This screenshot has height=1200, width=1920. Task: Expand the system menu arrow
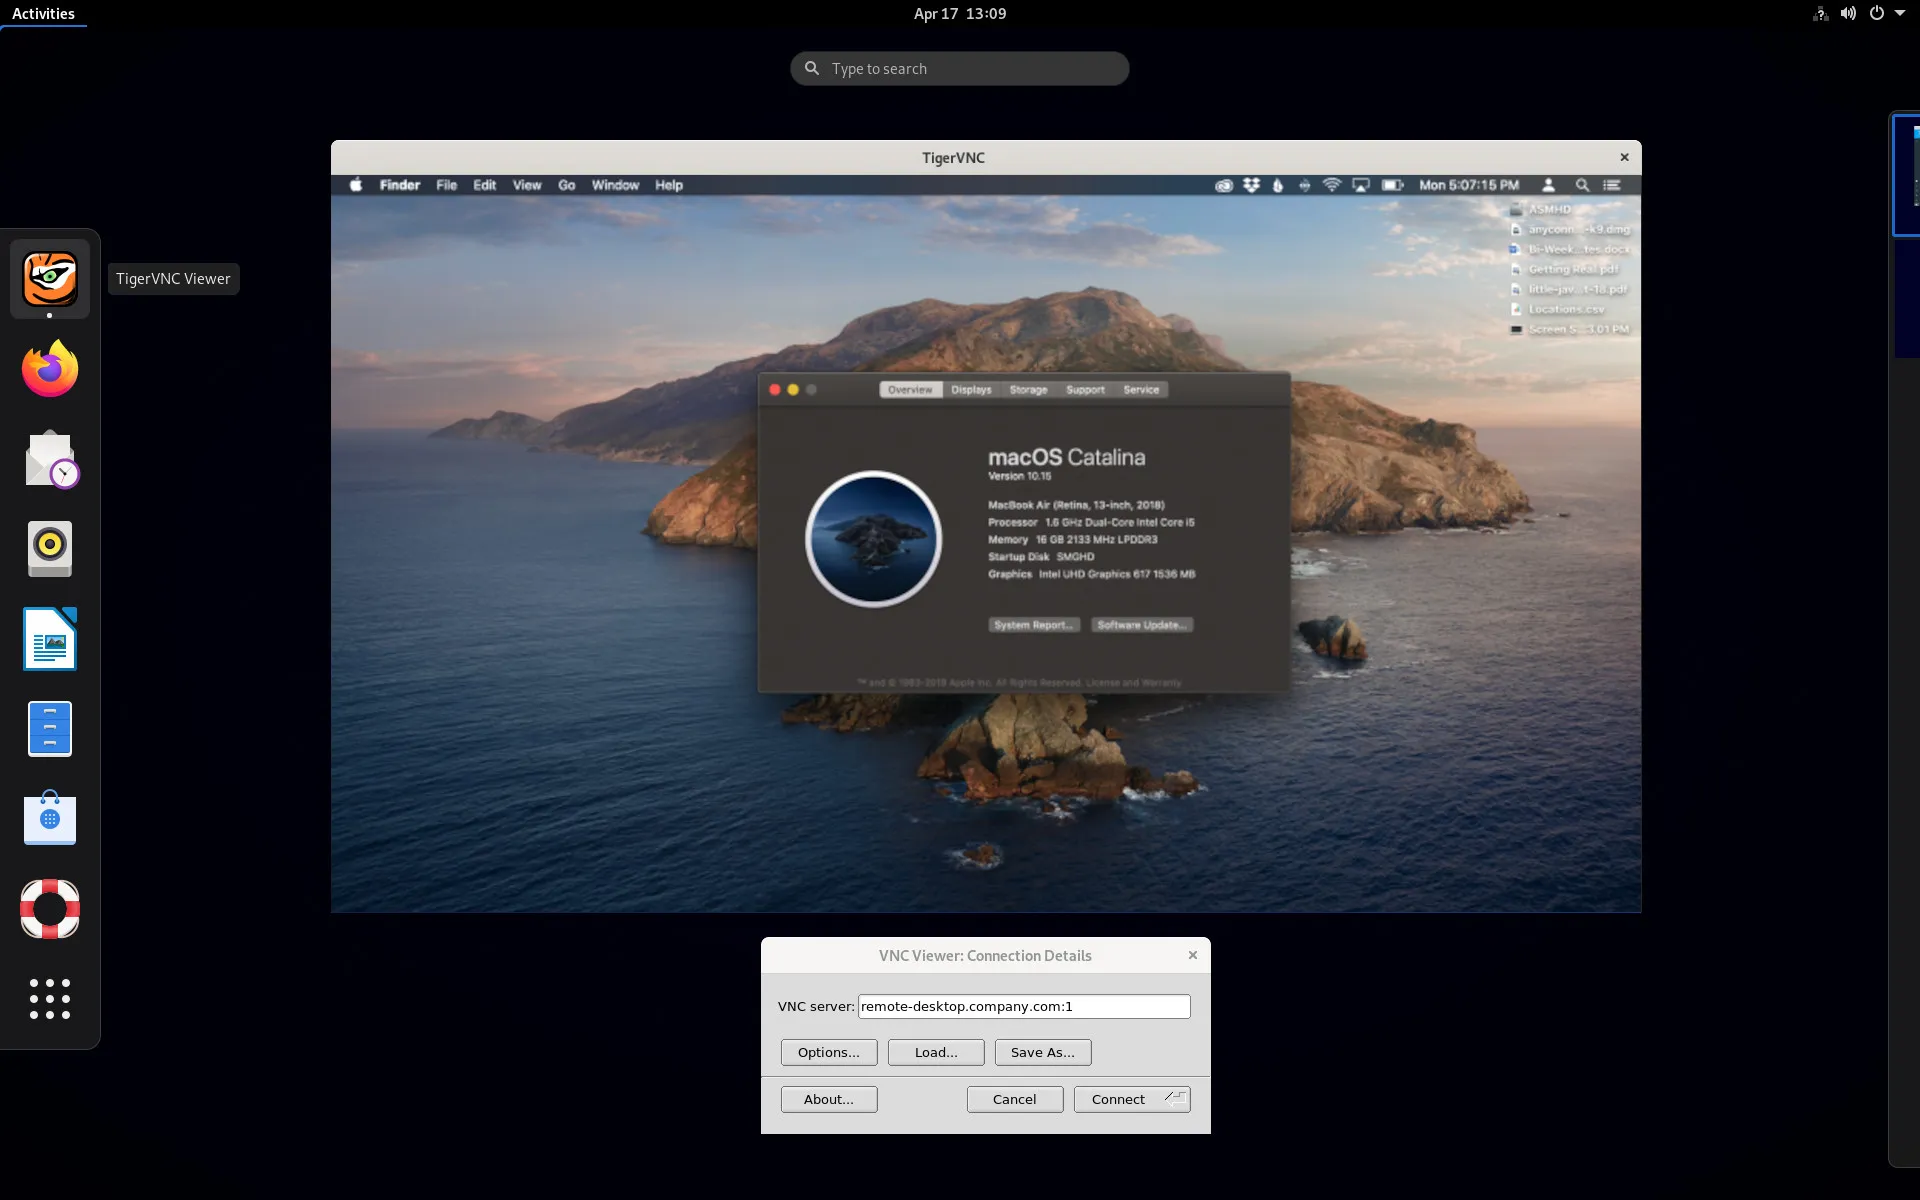(x=1900, y=13)
